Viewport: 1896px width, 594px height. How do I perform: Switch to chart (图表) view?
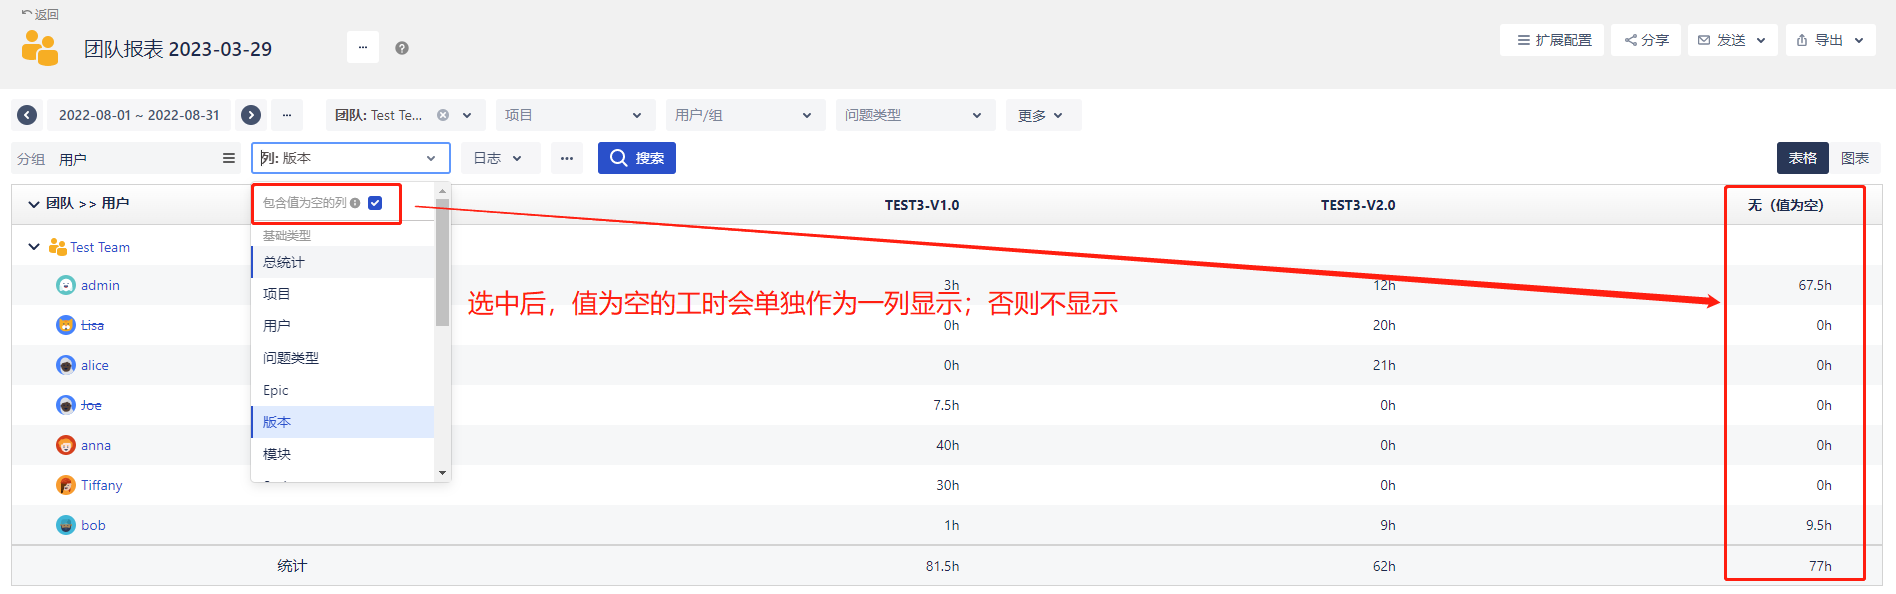[1854, 158]
